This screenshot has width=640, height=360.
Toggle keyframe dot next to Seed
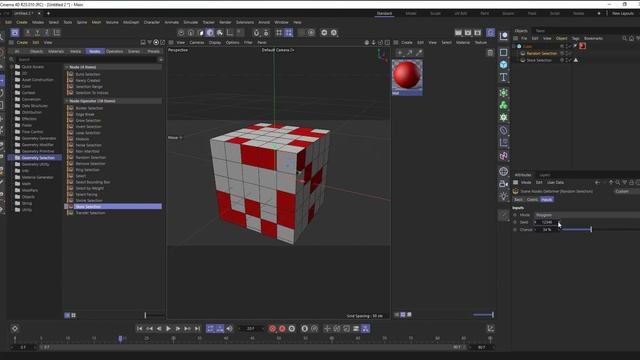[x=515, y=222]
